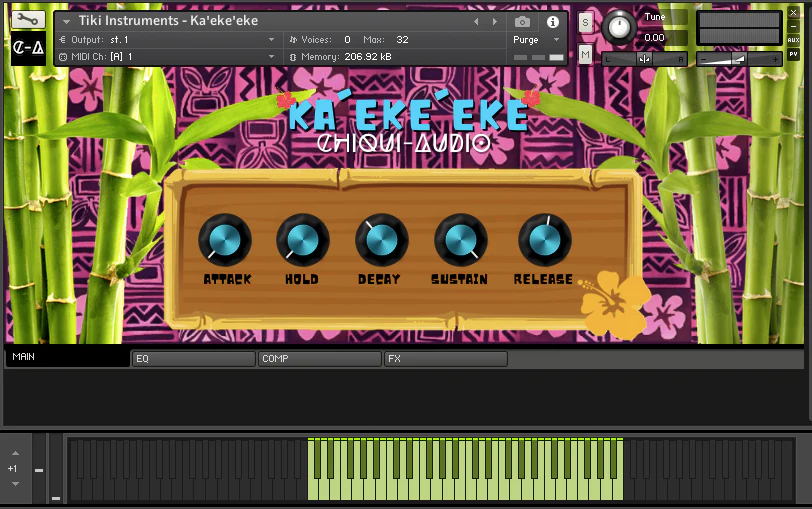Close the instrument with X button
Viewport: 812px width, 509px height.
coord(793,12)
